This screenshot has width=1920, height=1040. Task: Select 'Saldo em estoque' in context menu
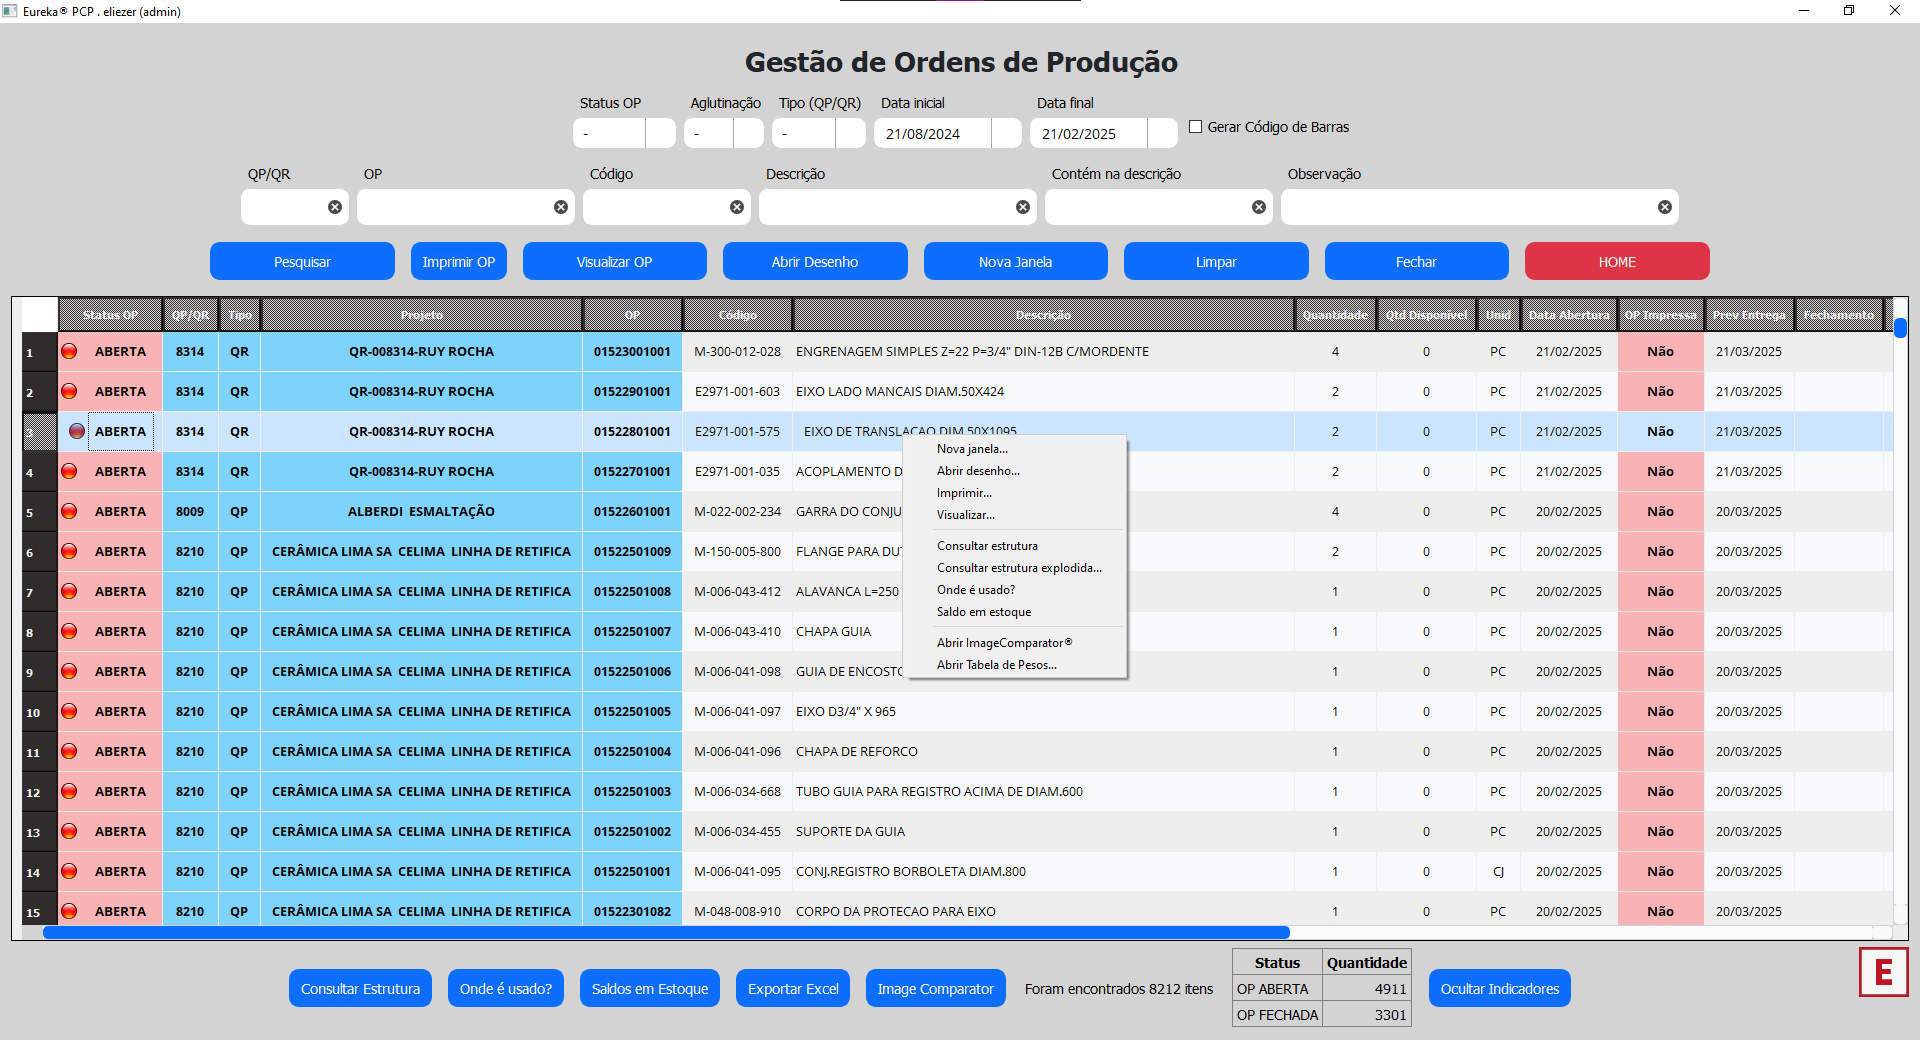tap(1015, 612)
